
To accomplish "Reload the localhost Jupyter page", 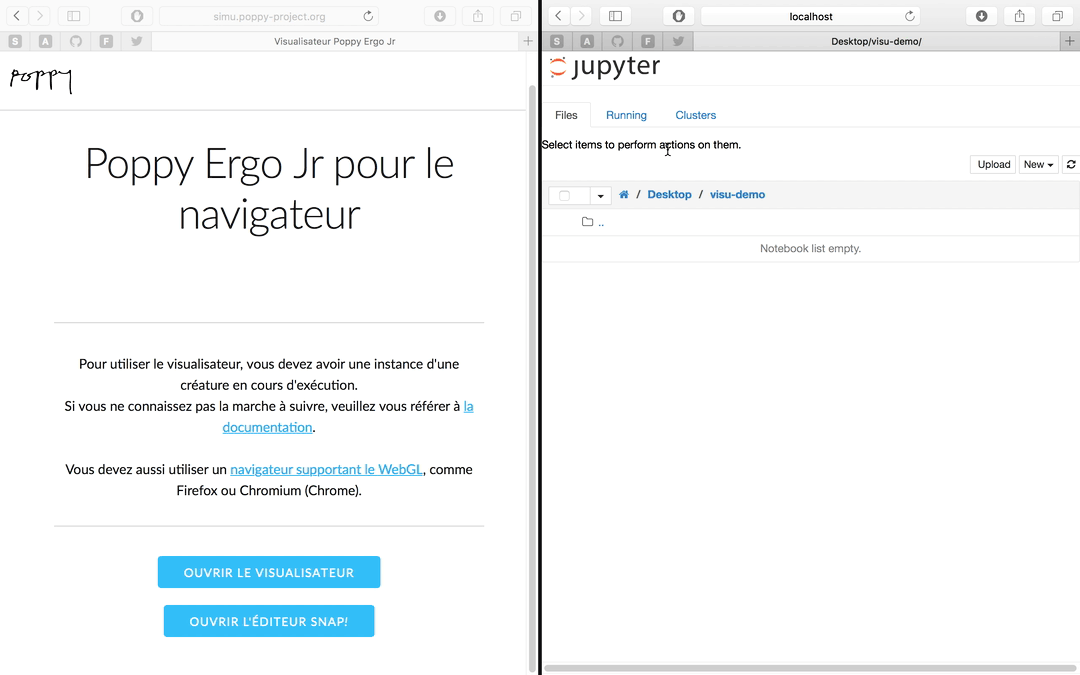I will [910, 16].
